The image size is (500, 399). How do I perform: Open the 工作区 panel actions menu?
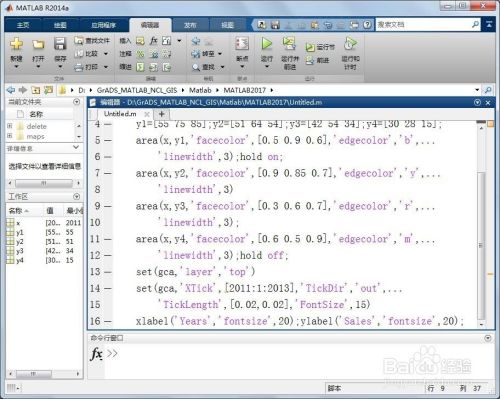point(77,196)
